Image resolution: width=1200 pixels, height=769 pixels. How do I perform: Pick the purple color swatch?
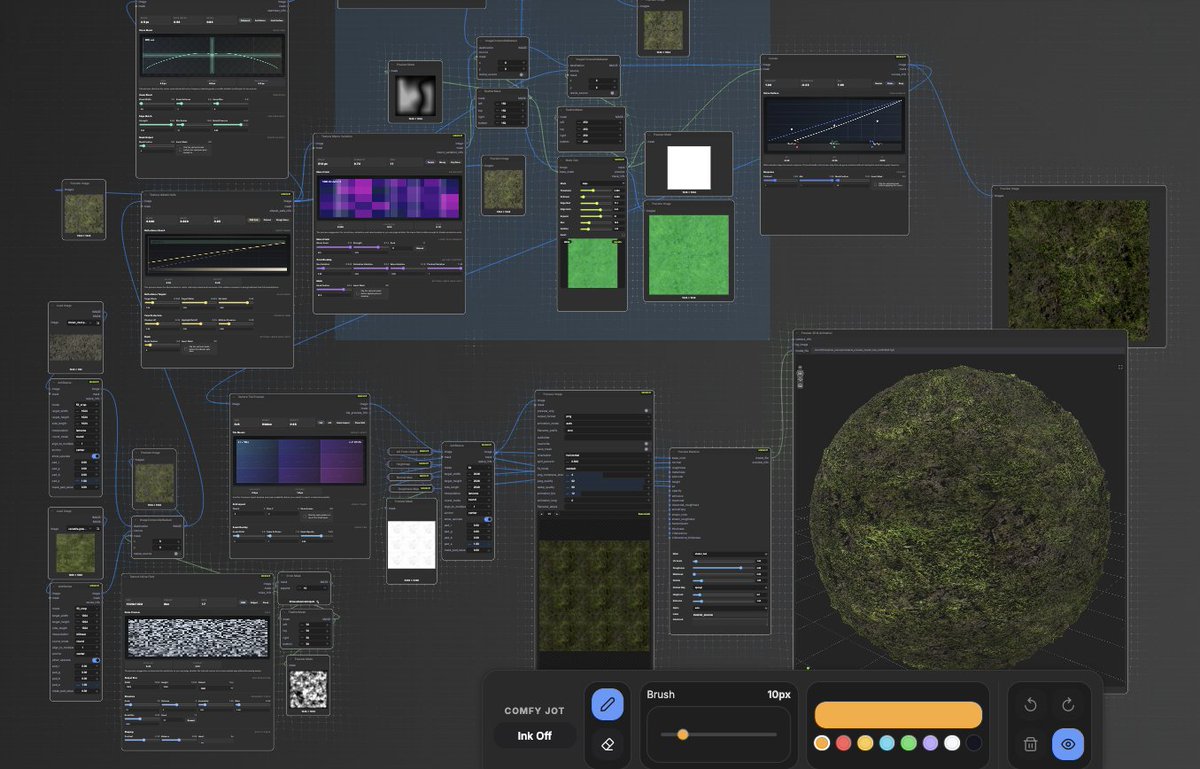930,743
